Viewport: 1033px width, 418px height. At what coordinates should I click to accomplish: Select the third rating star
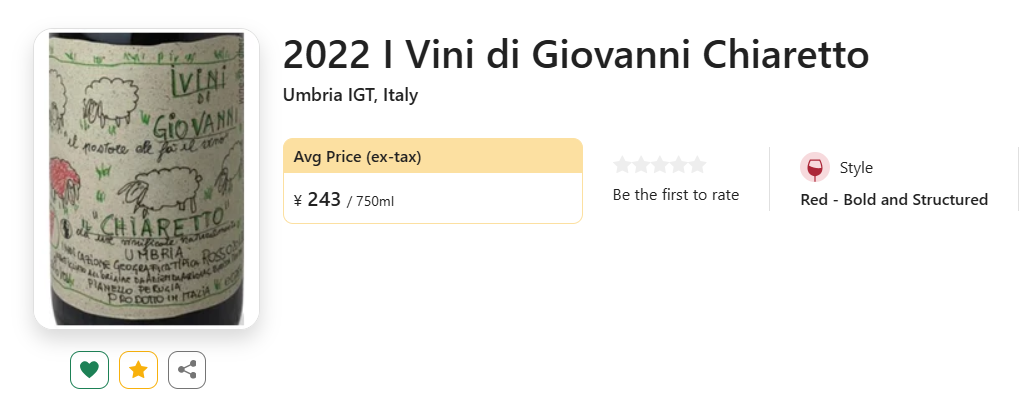pyautogui.click(x=659, y=165)
